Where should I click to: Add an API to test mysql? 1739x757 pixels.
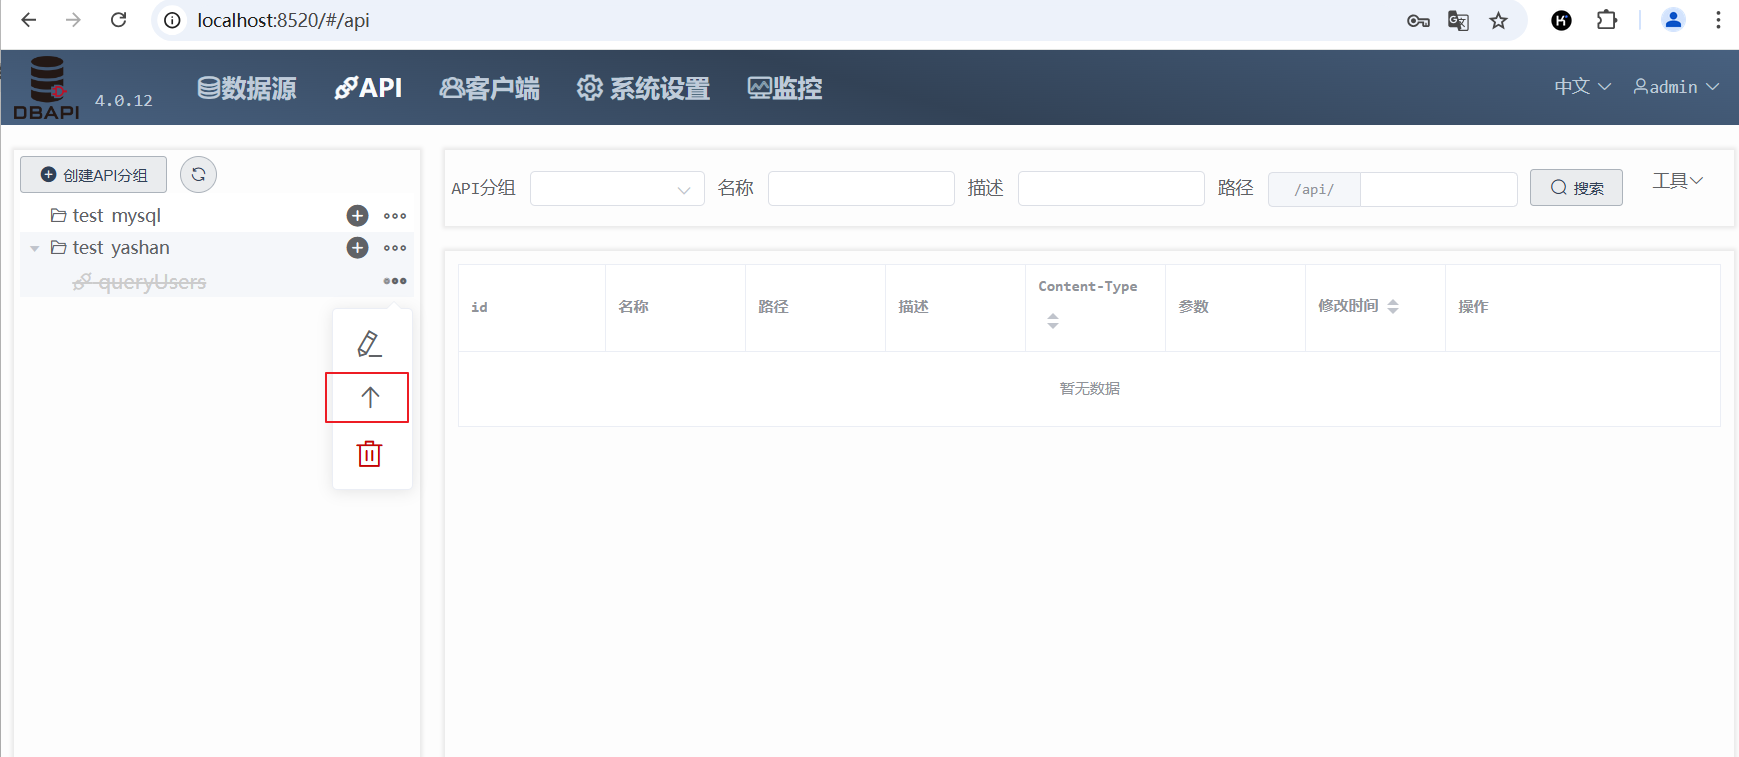coord(357,216)
